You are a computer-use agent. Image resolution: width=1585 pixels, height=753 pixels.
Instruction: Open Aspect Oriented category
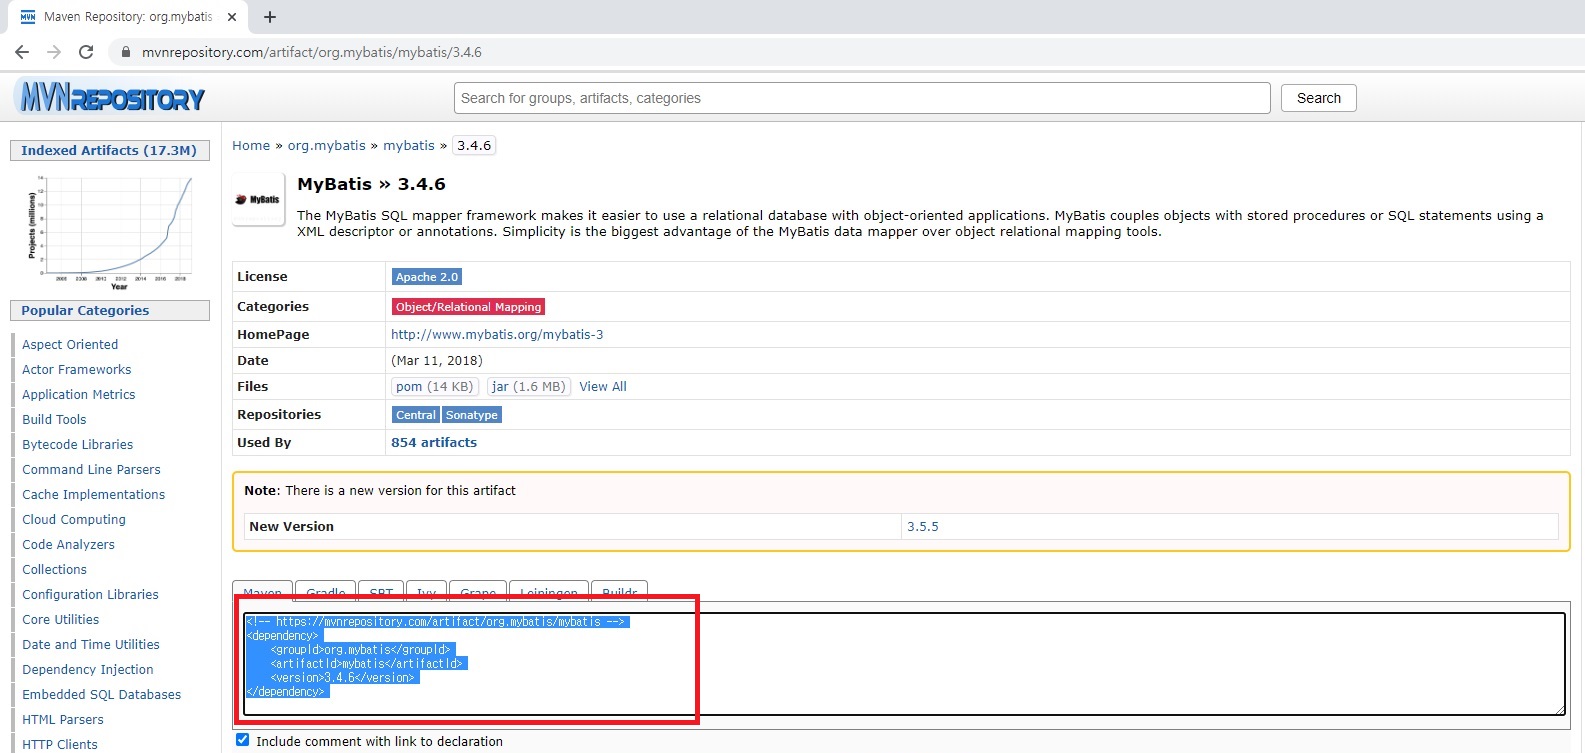pos(70,345)
